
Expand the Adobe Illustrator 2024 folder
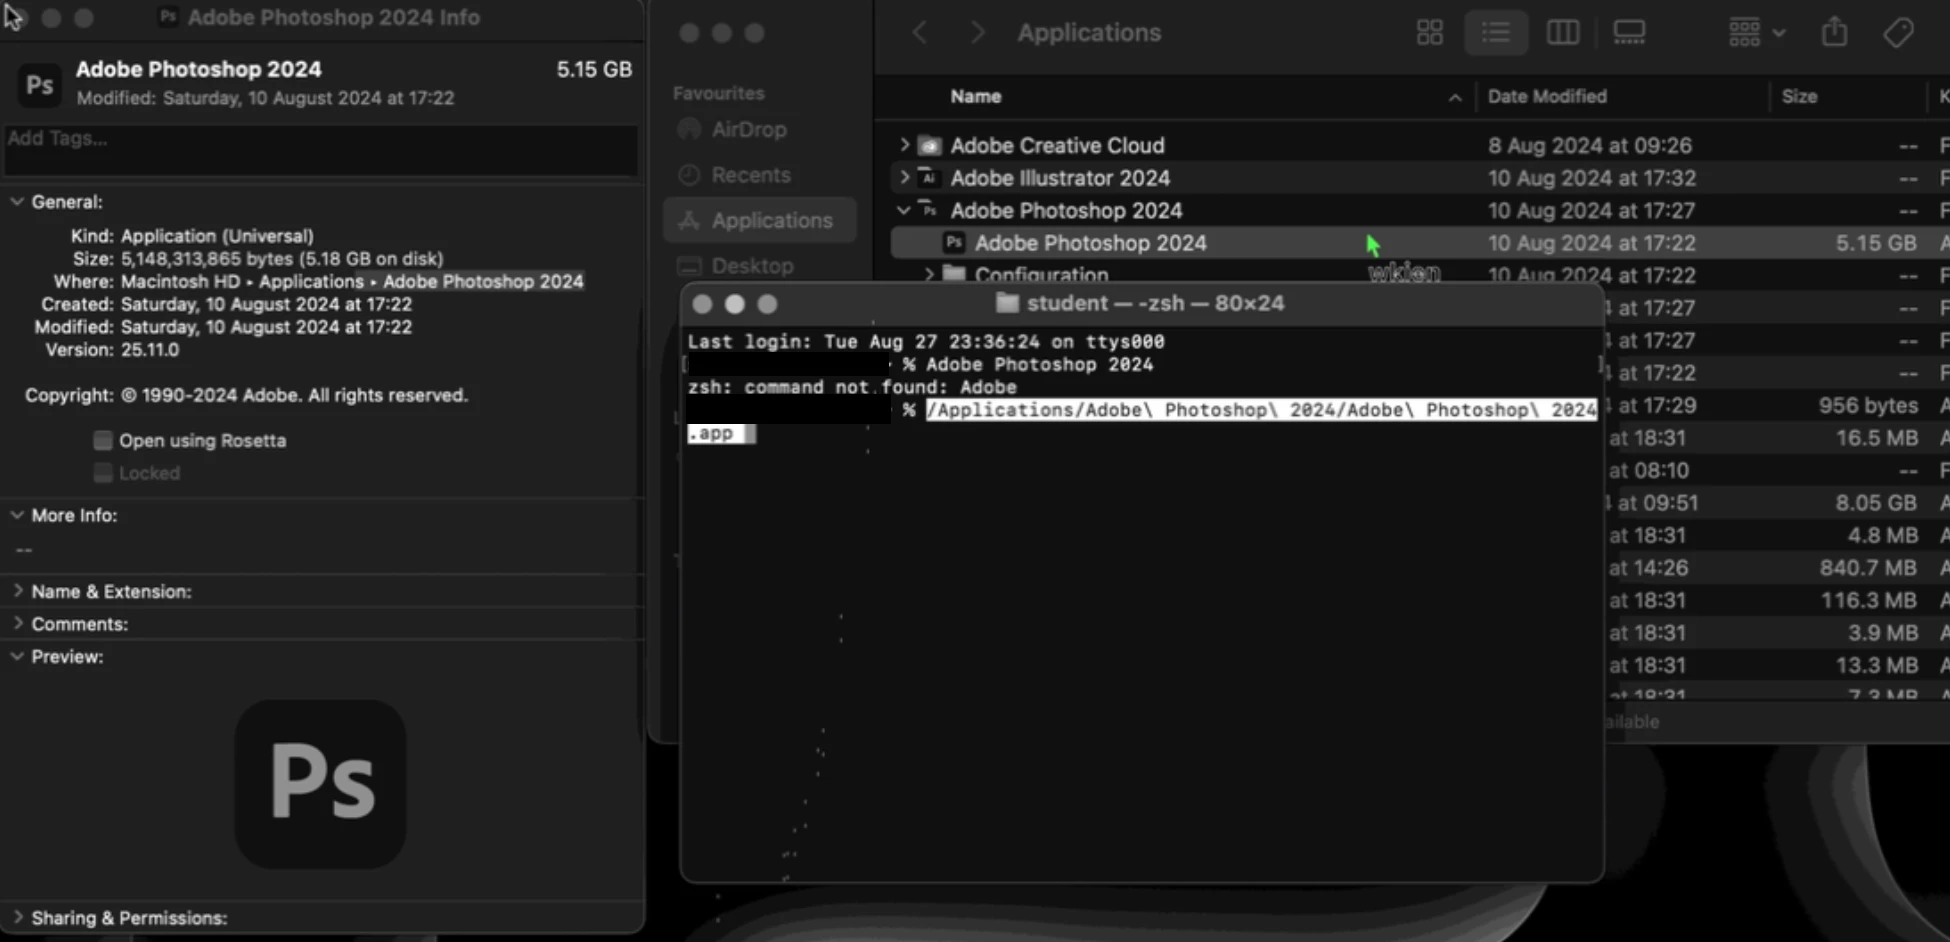pos(904,177)
